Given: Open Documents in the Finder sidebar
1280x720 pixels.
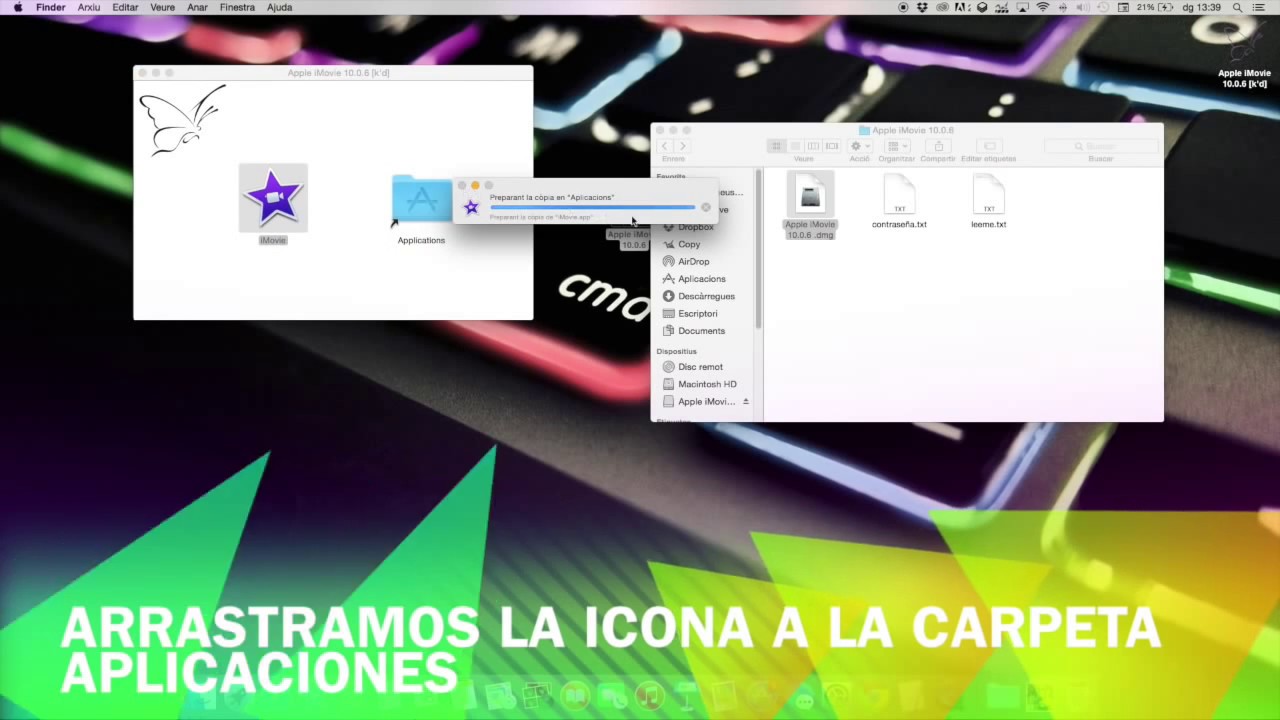Looking at the screenshot, I should point(704,331).
